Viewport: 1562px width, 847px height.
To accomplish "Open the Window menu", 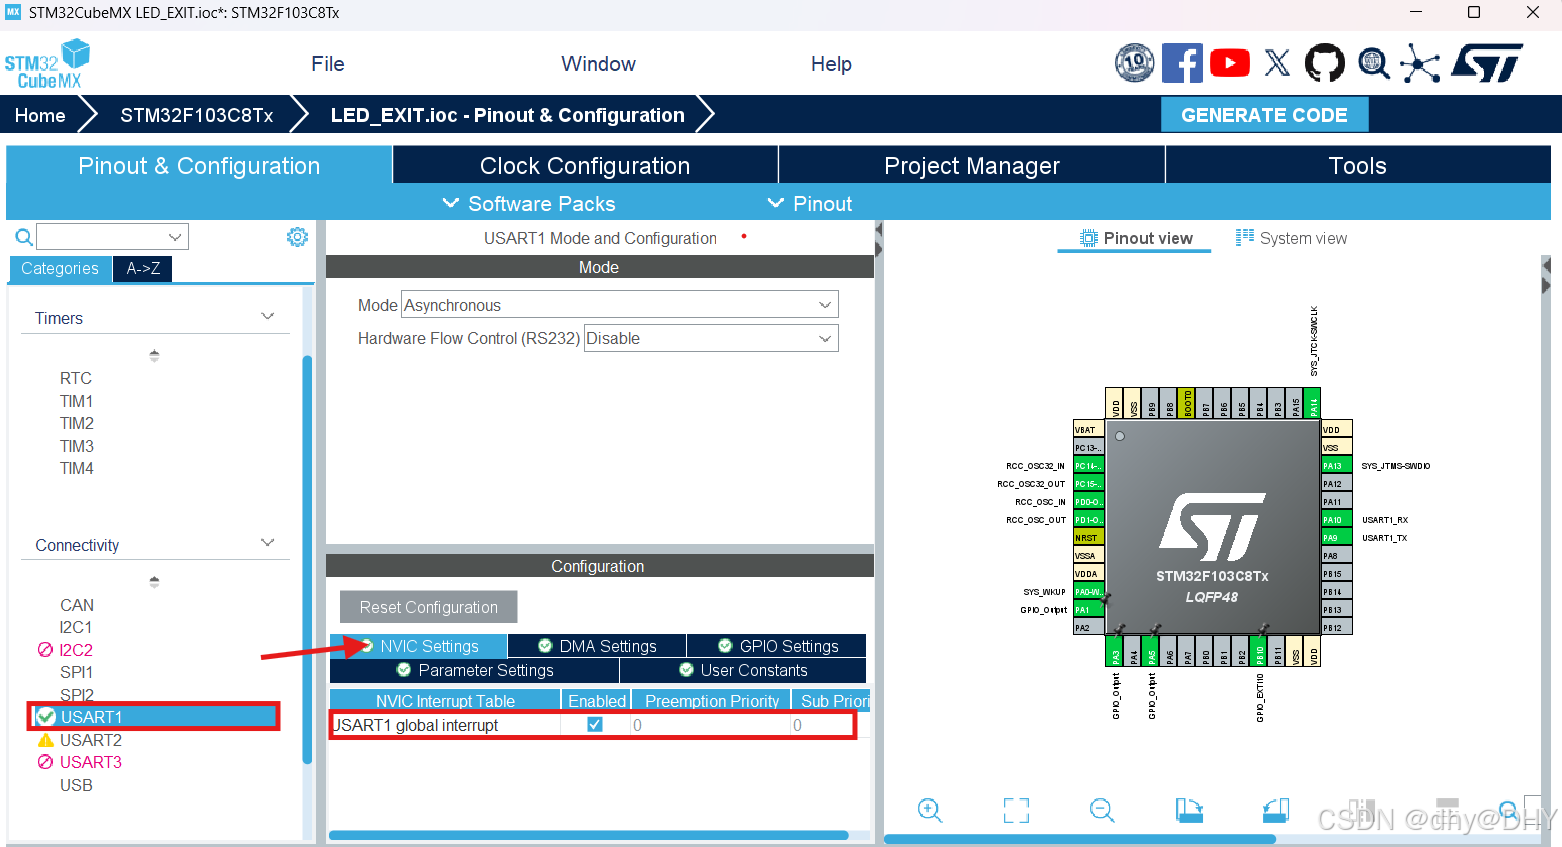I will [x=598, y=64].
